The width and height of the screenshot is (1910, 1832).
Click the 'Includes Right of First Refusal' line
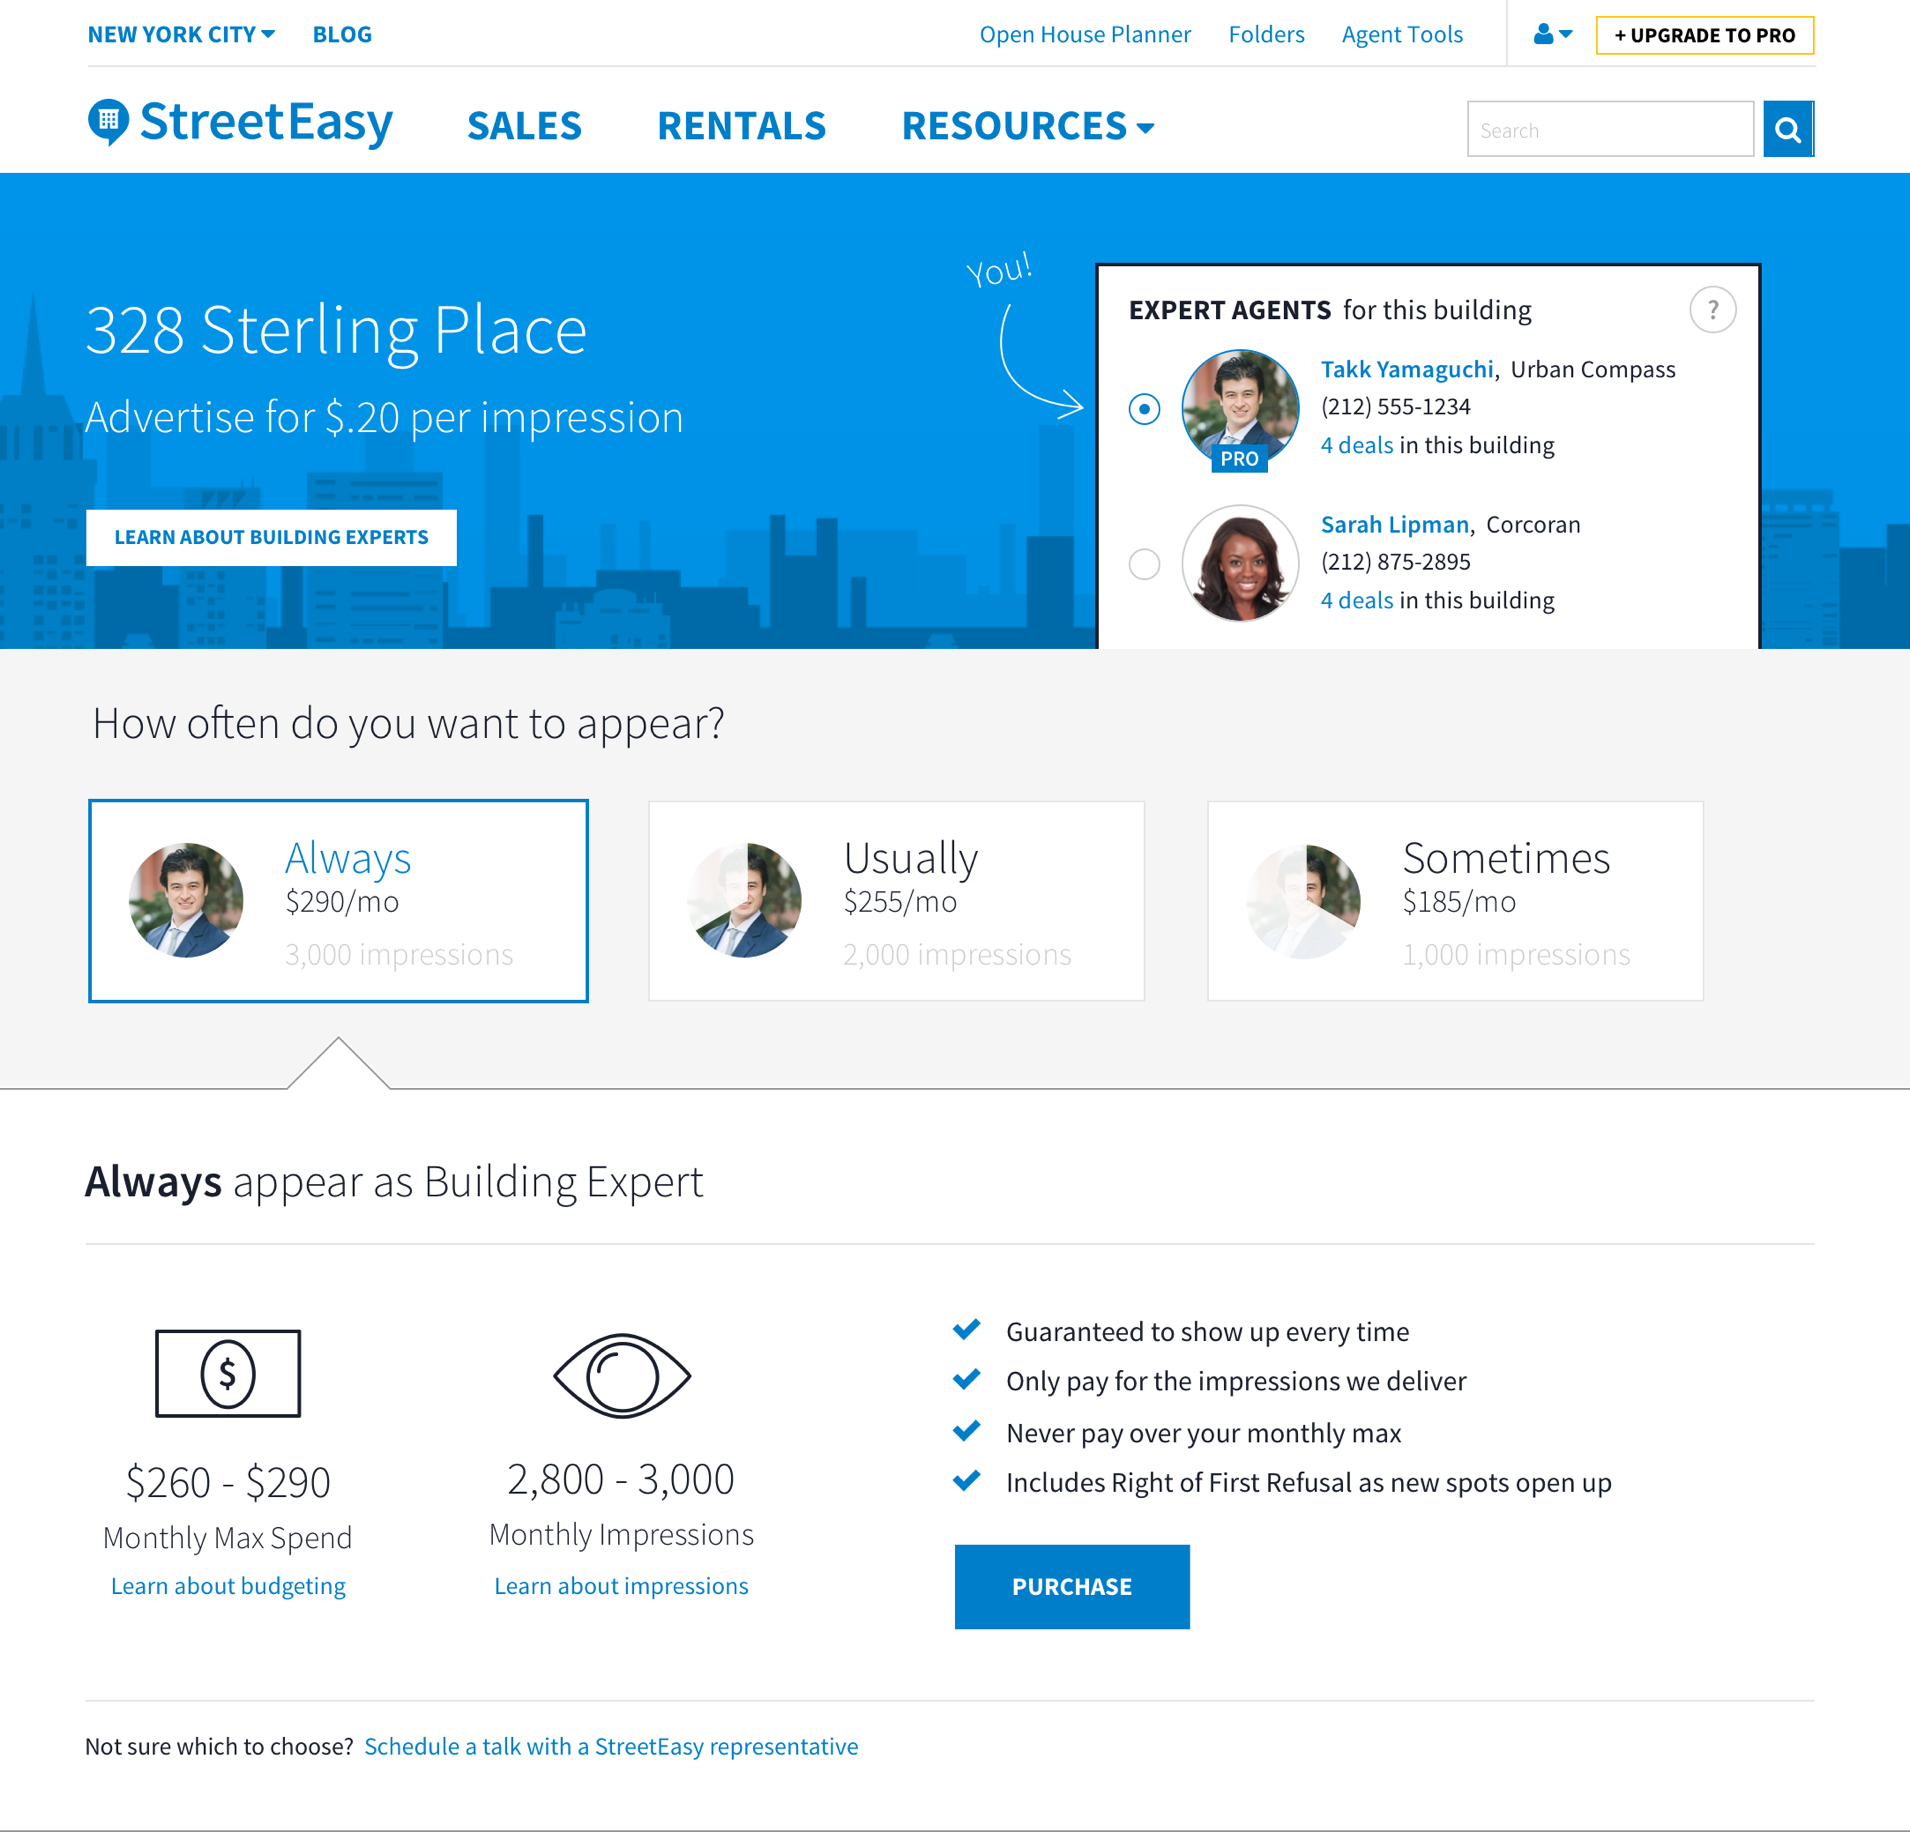click(x=1308, y=1483)
